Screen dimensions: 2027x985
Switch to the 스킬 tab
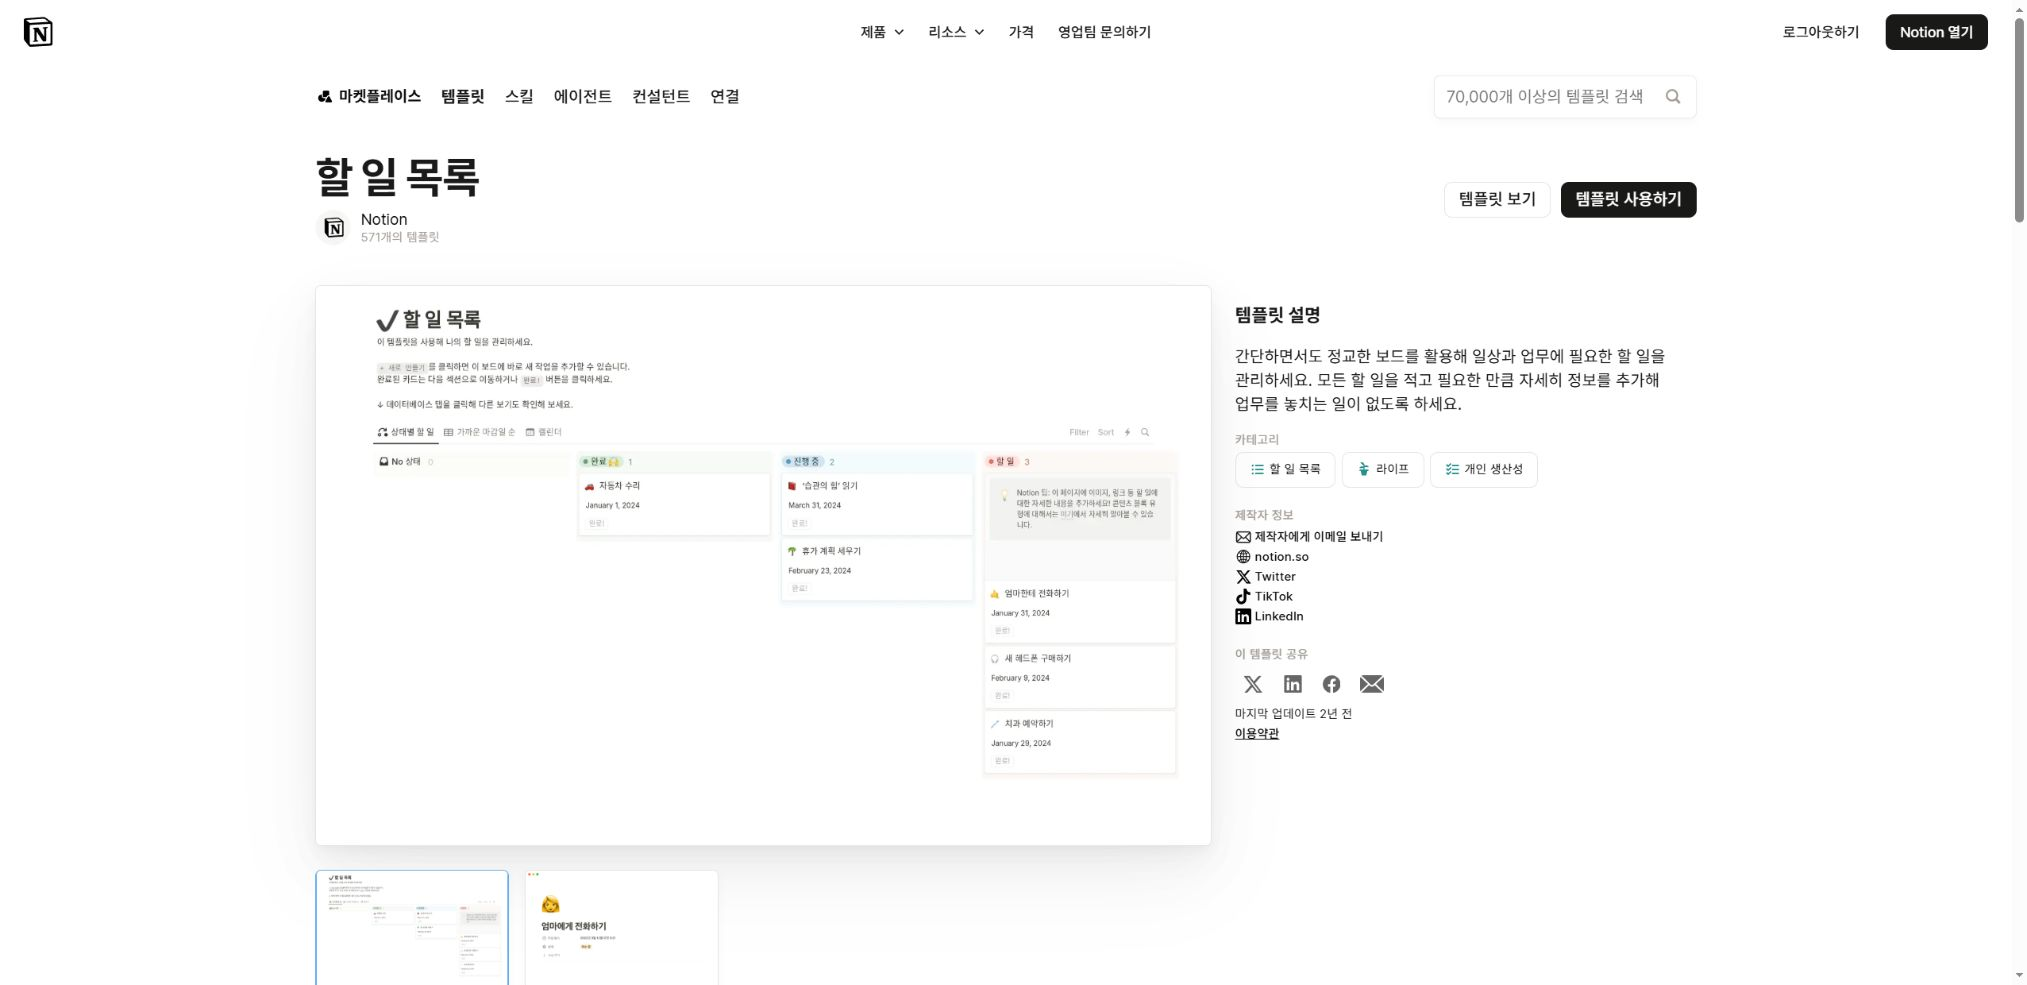click(x=519, y=97)
